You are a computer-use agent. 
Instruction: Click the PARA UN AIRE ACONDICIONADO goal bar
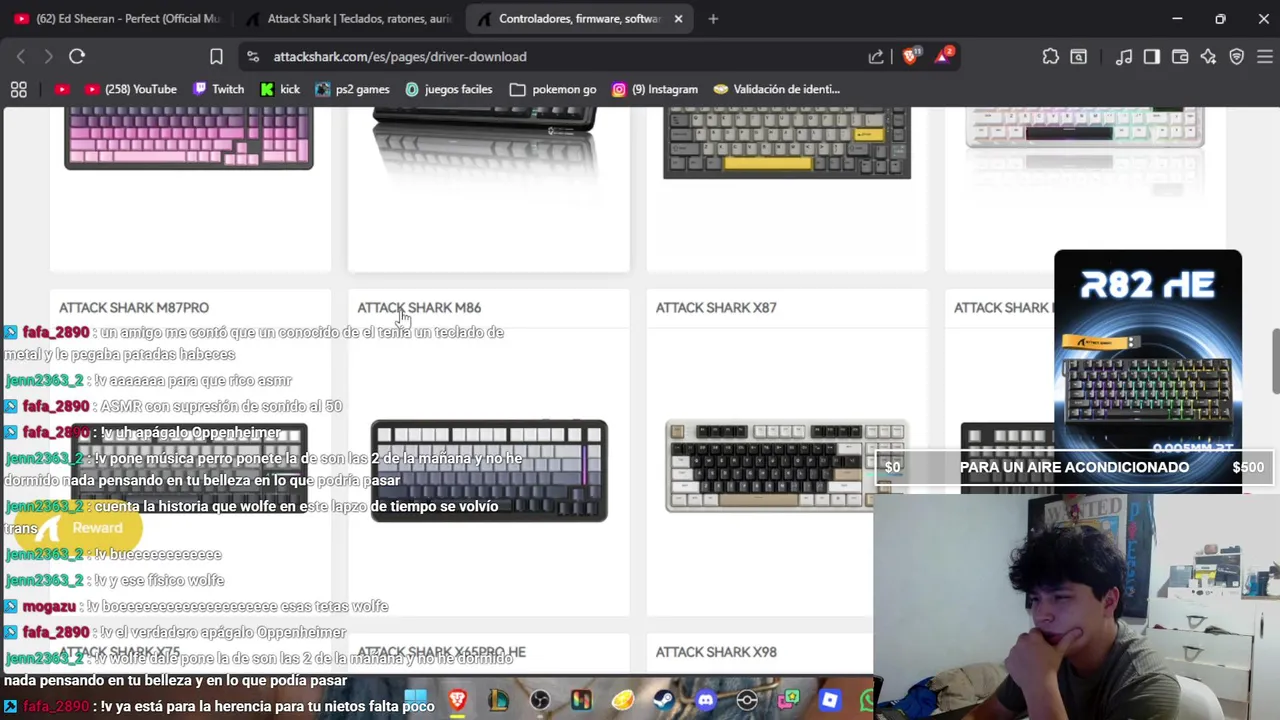coord(1074,467)
